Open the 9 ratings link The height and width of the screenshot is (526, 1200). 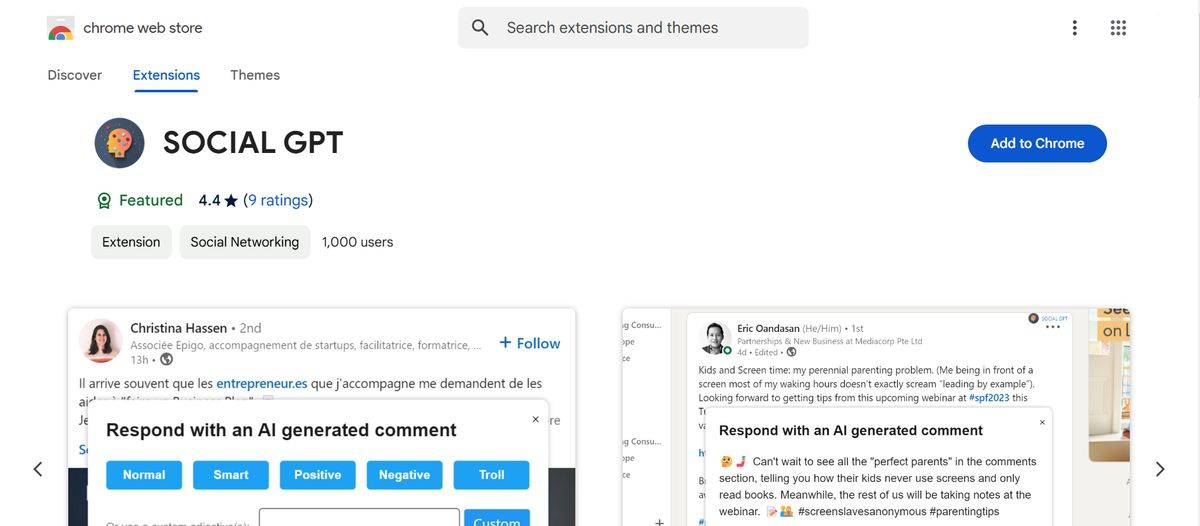278,200
